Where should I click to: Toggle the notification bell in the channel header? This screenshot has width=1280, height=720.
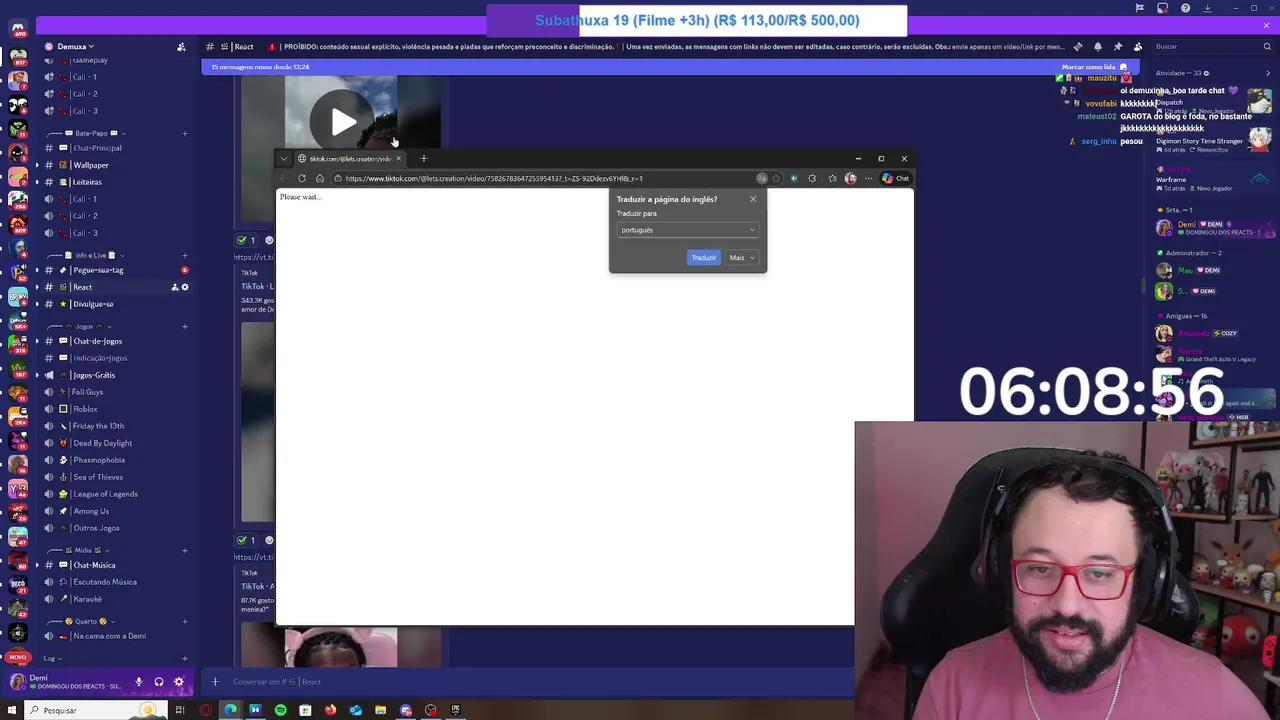(x=1098, y=46)
